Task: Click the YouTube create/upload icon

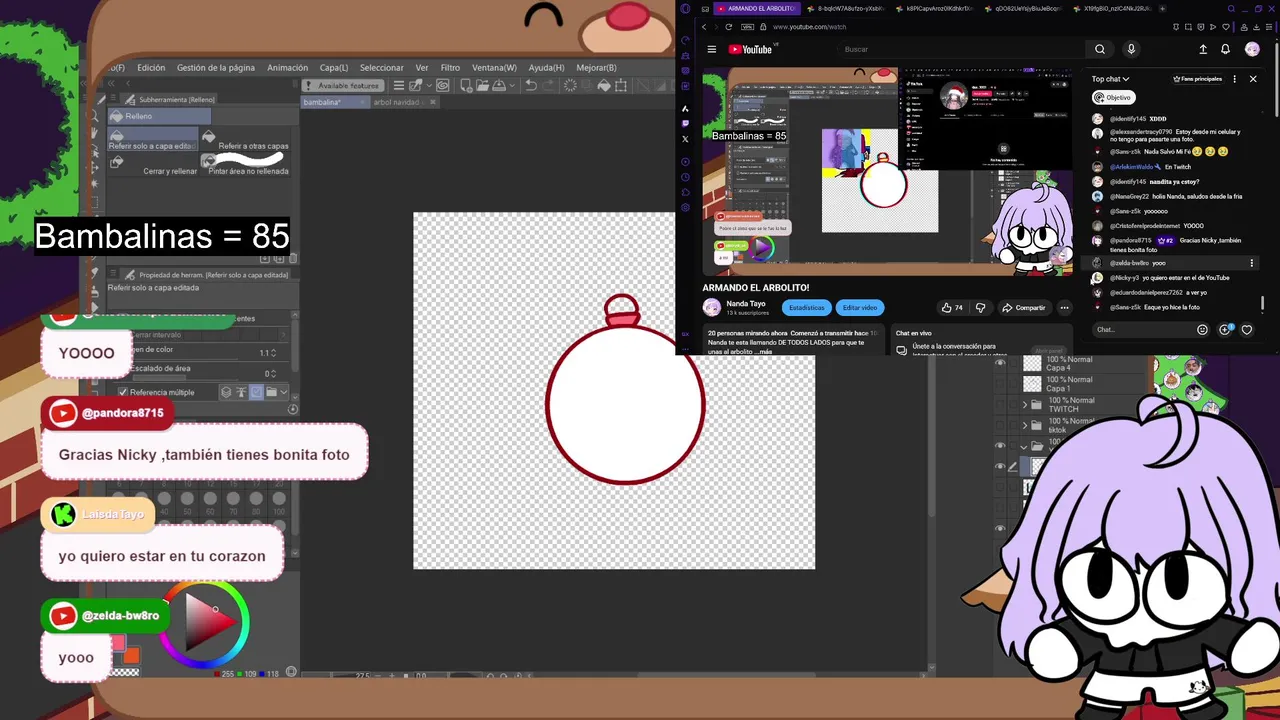Action: pyautogui.click(x=1203, y=49)
